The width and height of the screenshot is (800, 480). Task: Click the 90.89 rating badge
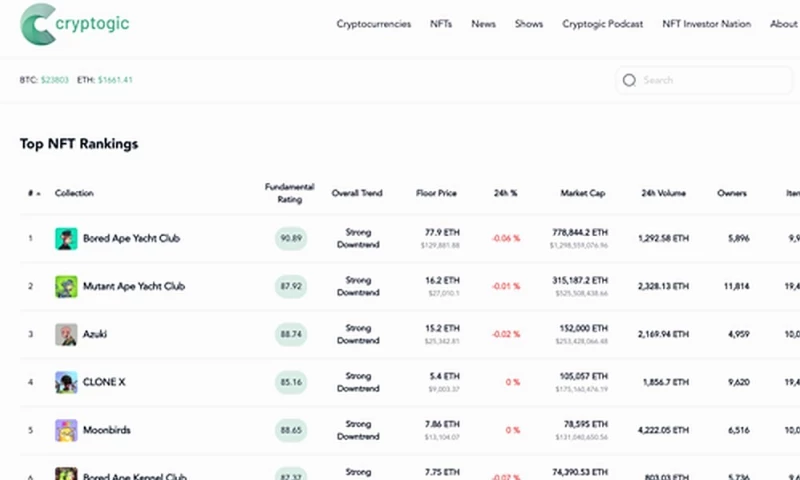tap(291, 238)
